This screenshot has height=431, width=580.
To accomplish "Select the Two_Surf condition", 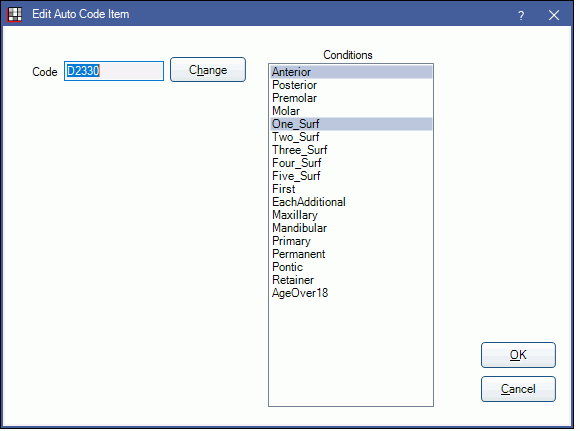I will (x=351, y=137).
